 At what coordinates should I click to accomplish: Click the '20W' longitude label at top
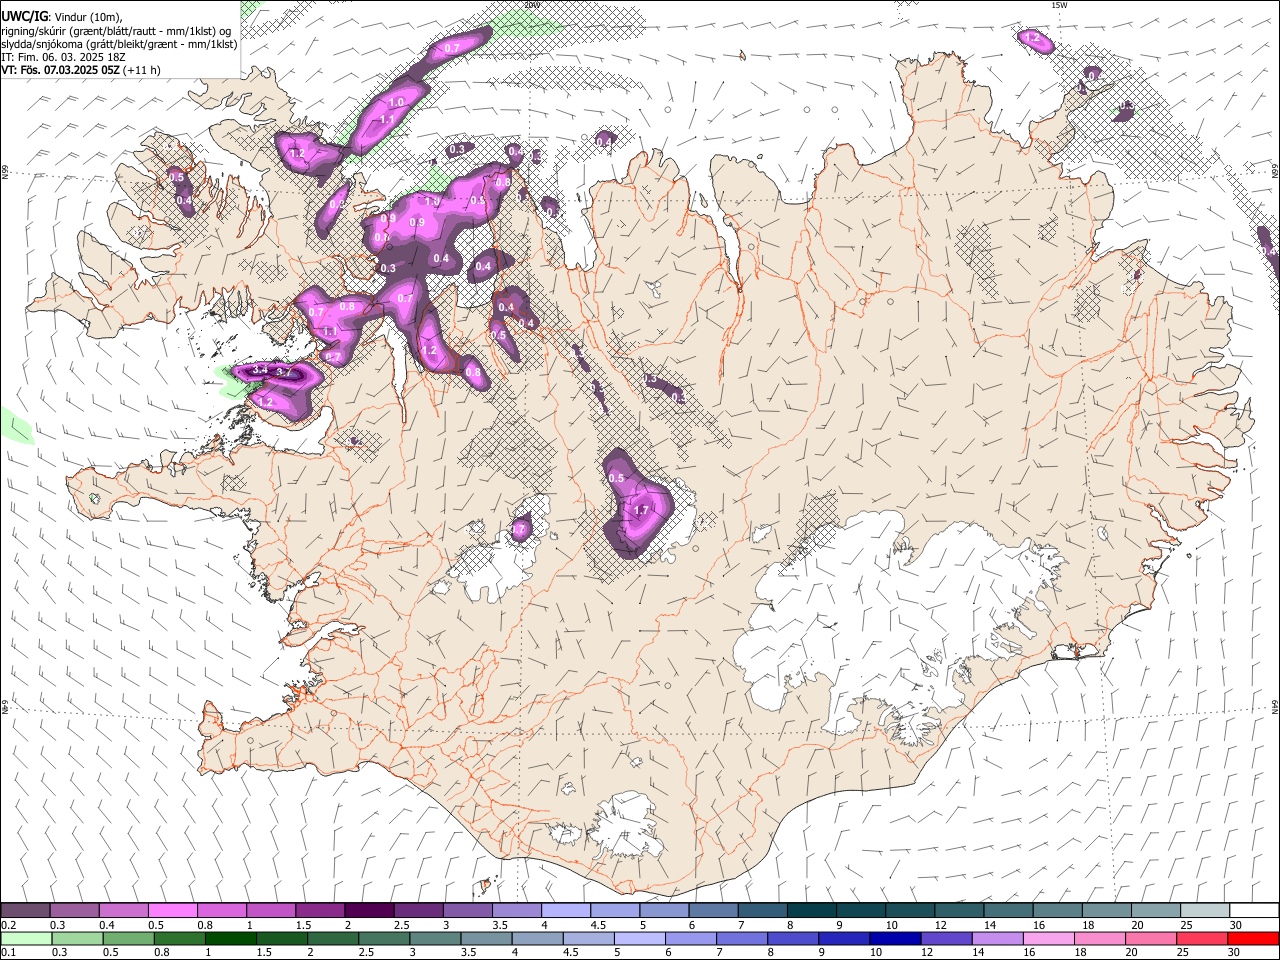[531, 5]
